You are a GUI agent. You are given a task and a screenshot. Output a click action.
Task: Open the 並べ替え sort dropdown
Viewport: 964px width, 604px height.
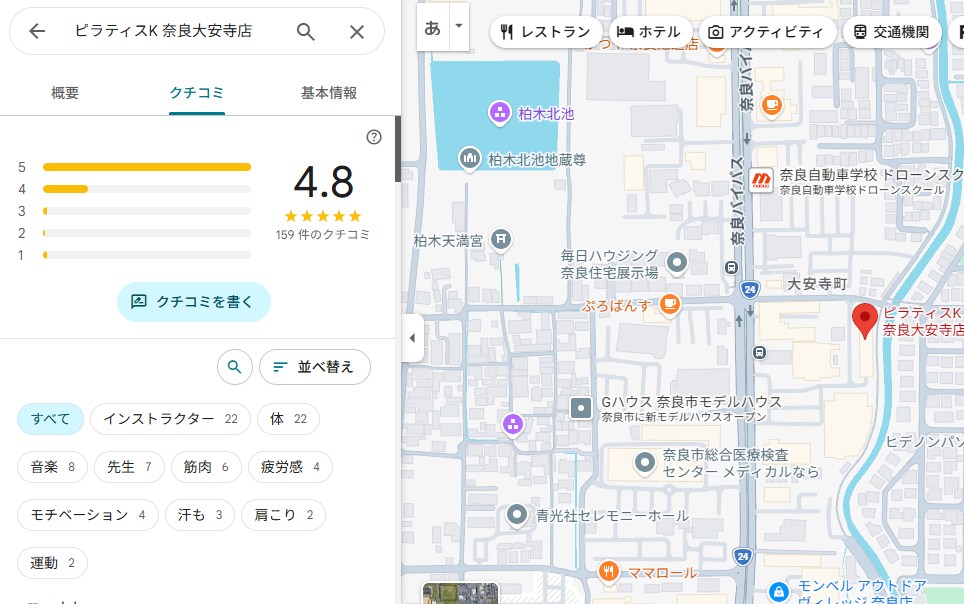(x=314, y=367)
